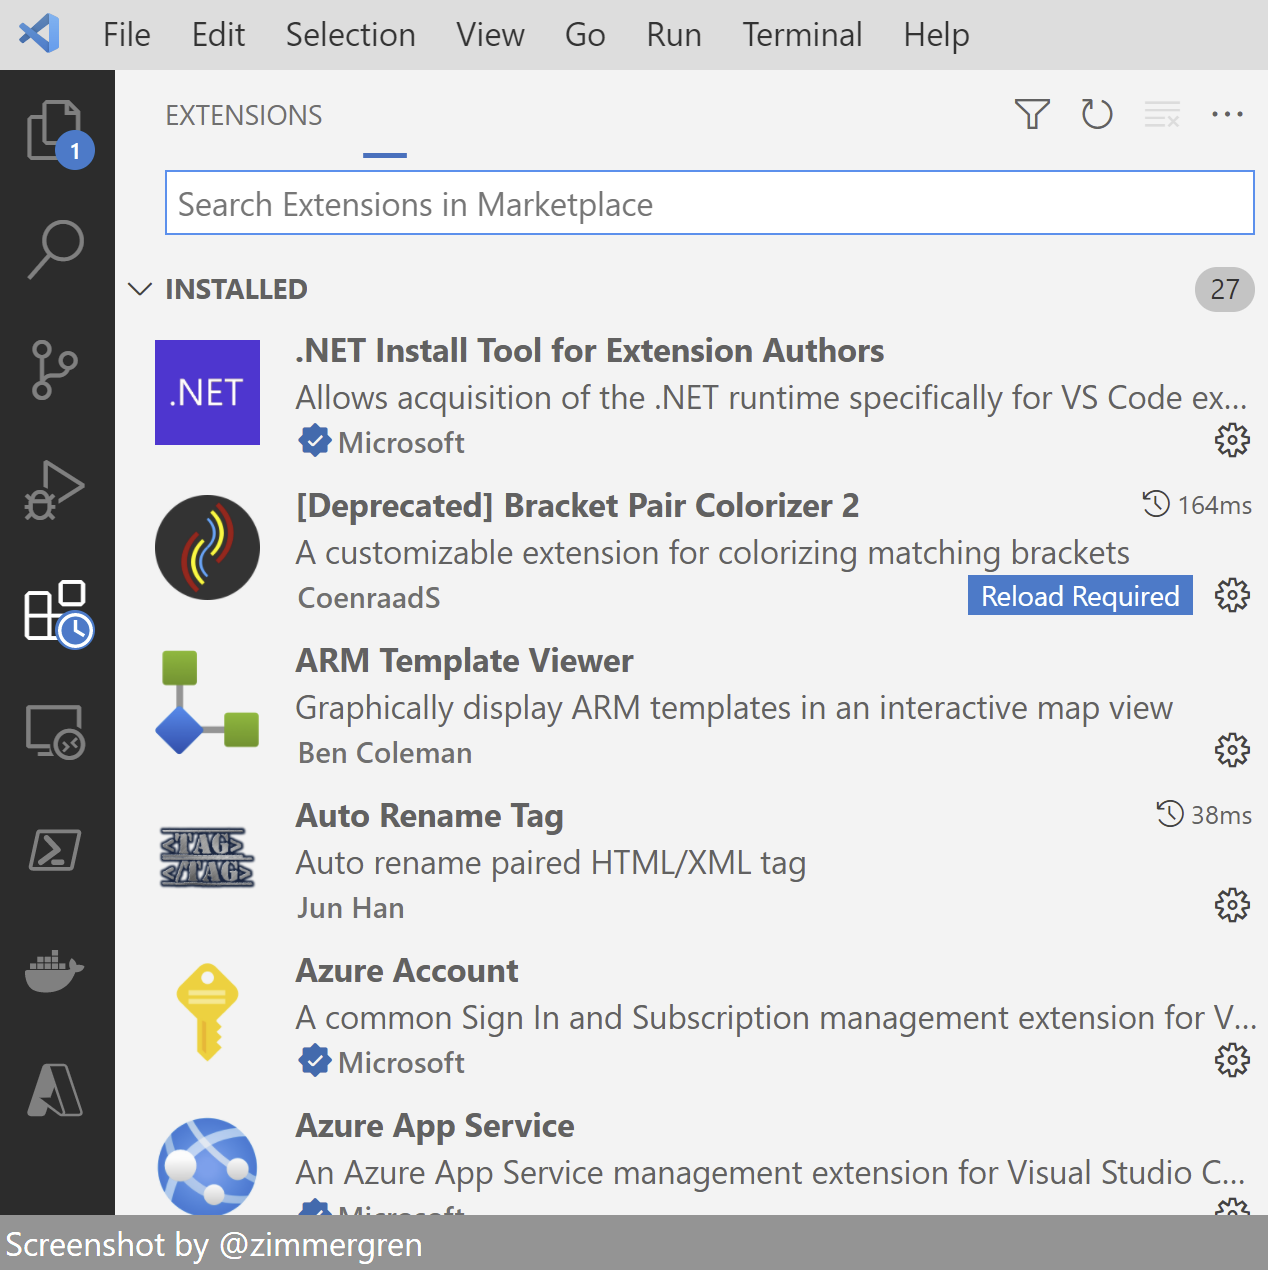The width and height of the screenshot is (1268, 1270).
Task: Click the Reload Required button
Action: (1079, 595)
